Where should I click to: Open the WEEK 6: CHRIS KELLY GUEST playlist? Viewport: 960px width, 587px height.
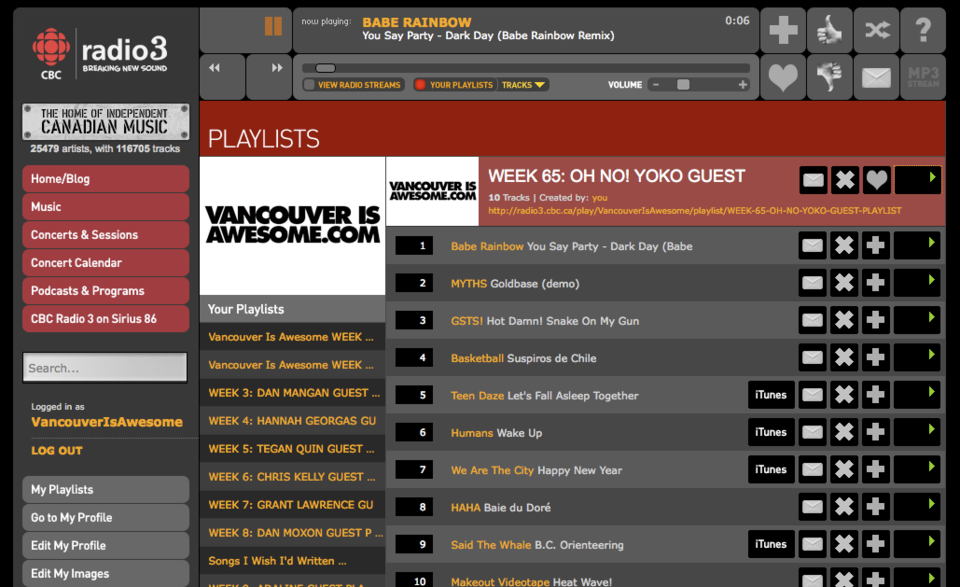pyautogui.click(x=293, y=477)
